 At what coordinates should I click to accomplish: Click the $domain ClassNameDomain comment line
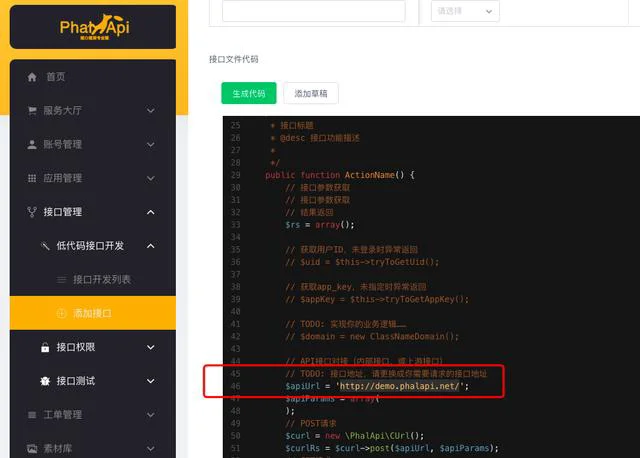[372, 337]
